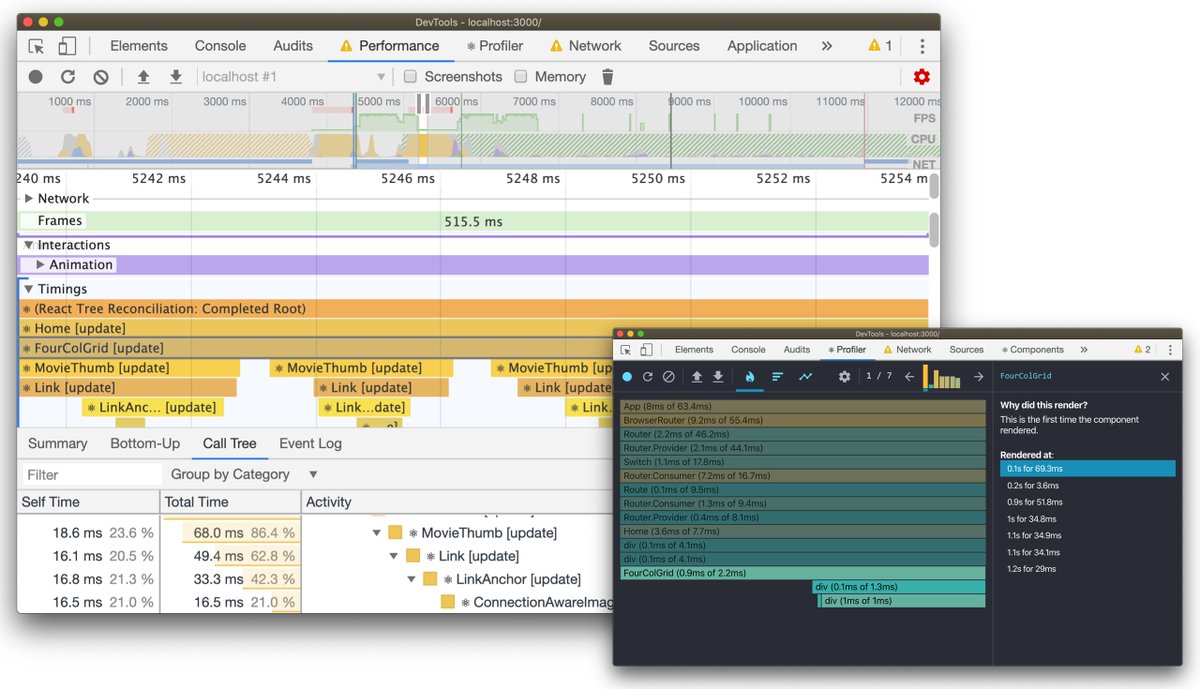The height and width of the screenshot is (689, 1200).
Task: Load a profile with the upload arrow
Action: coord(143,77)
